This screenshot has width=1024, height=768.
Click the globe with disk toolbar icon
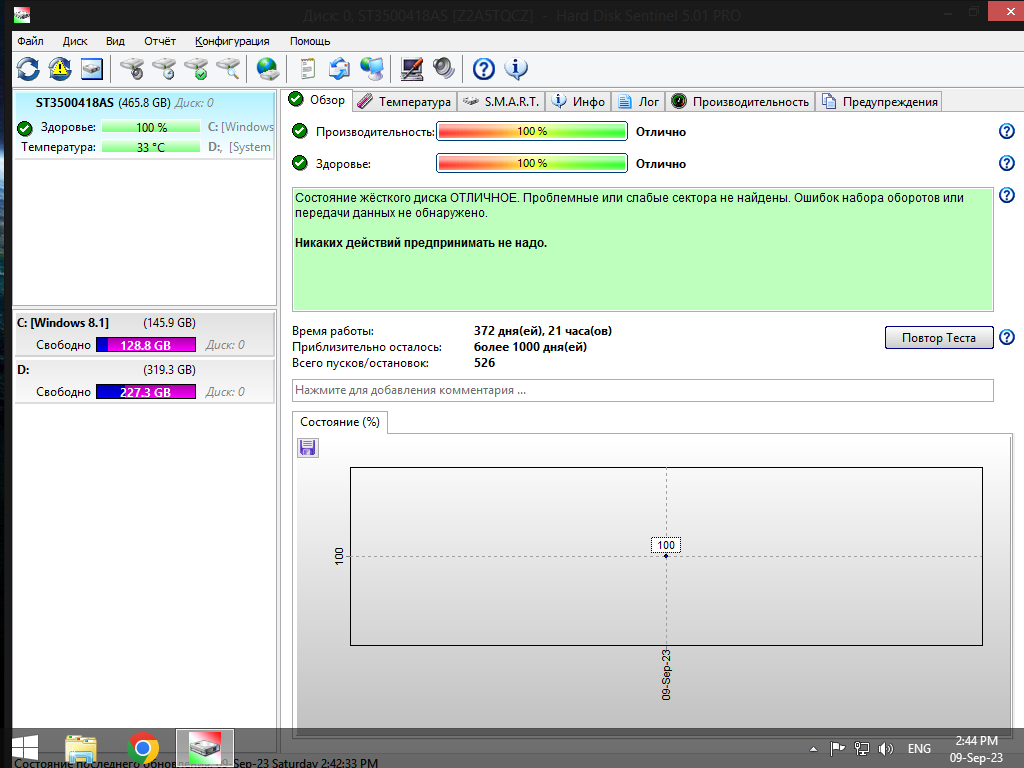point(267,69)
